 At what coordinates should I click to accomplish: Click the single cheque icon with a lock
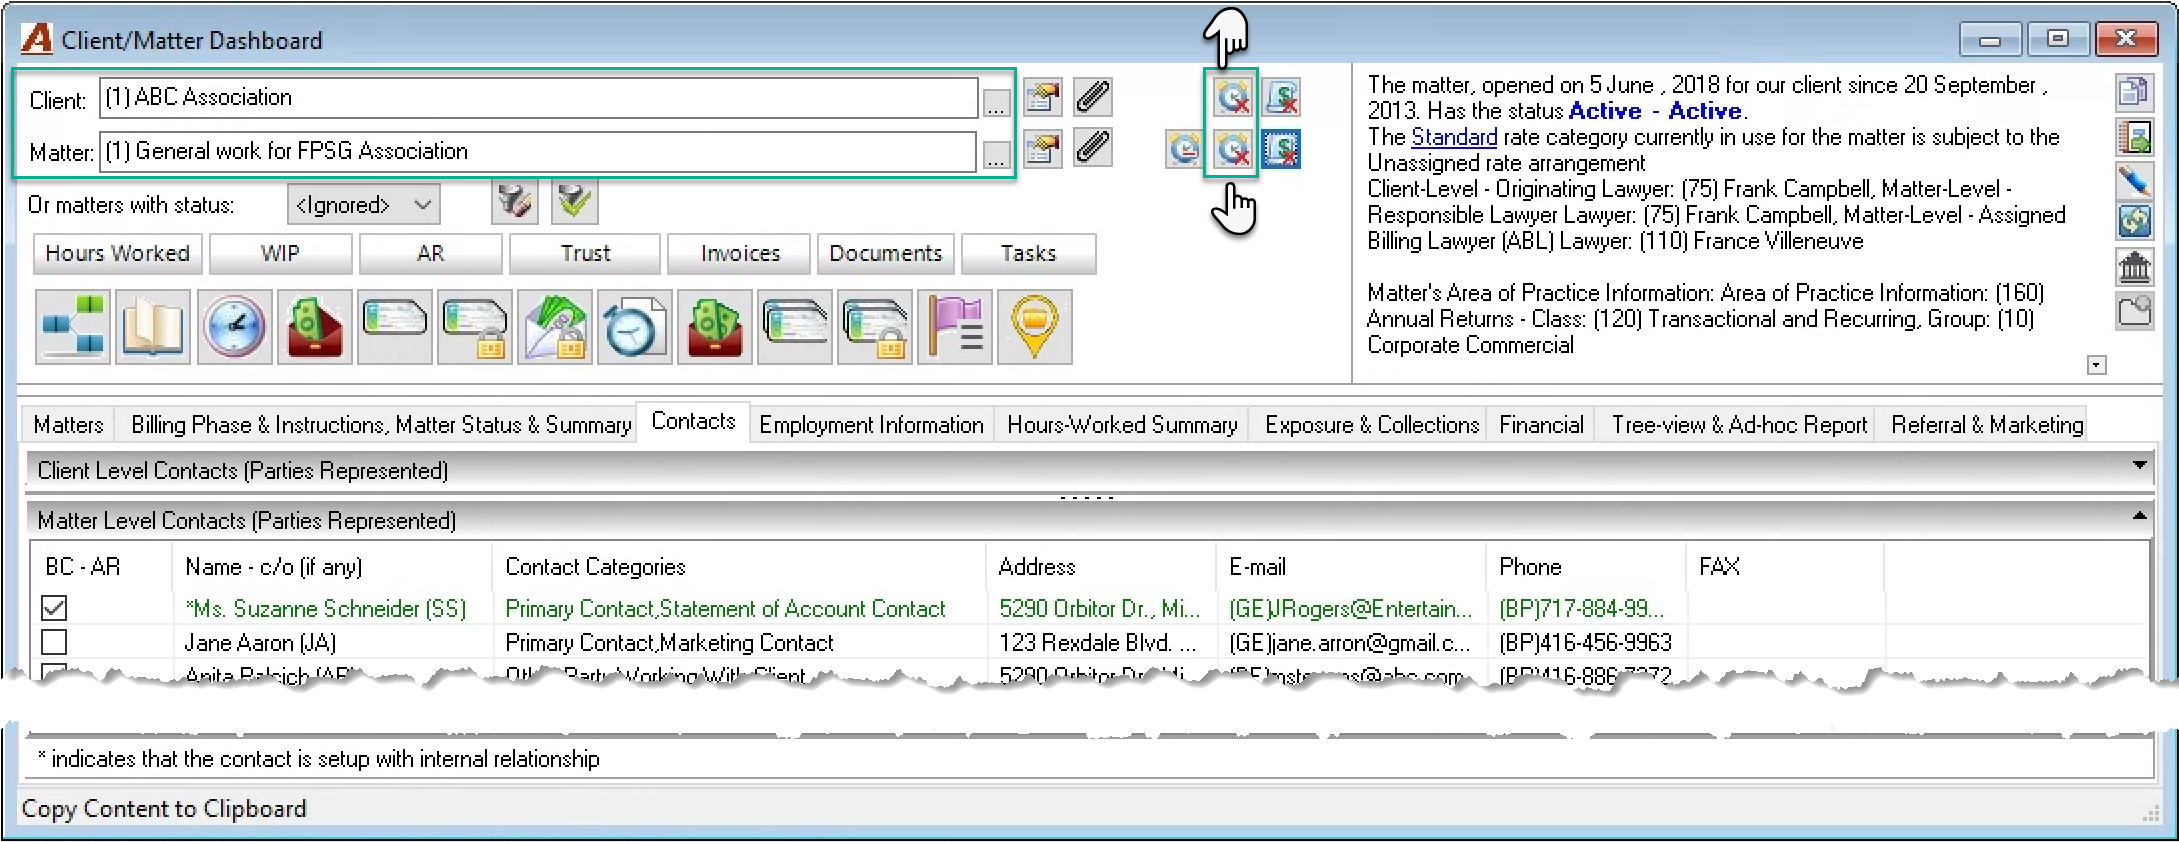475,326
